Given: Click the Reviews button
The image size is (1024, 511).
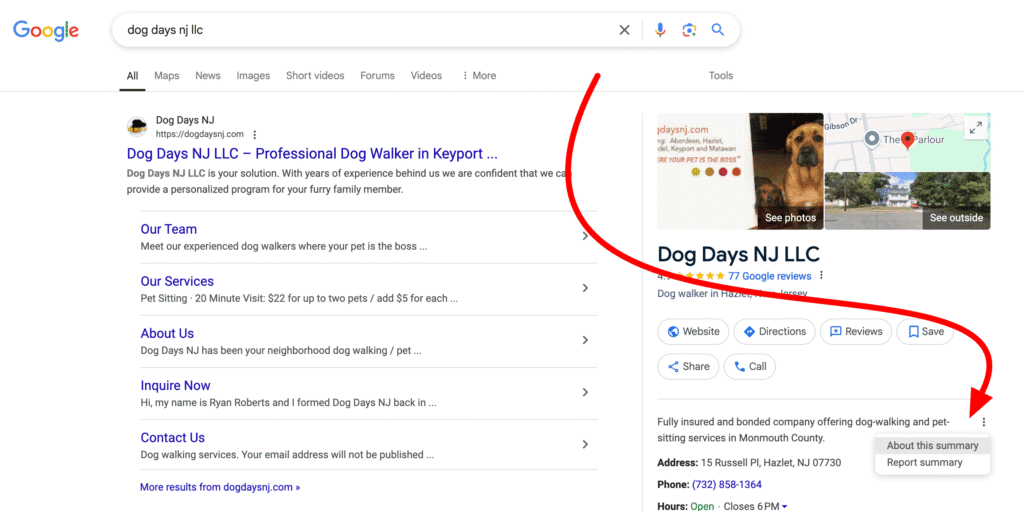Looking at the screenshot, I should pos(856,332).
